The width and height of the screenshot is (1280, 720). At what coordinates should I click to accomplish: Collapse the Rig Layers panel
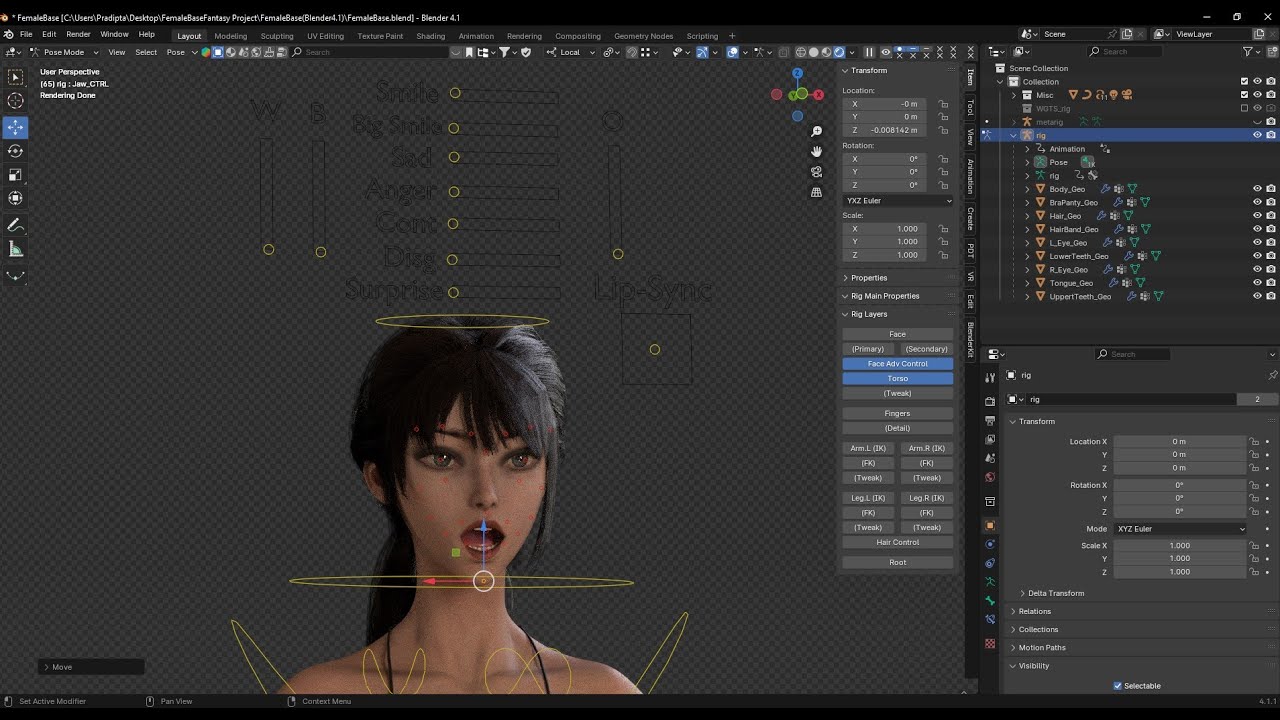click(x=868, y=314)
